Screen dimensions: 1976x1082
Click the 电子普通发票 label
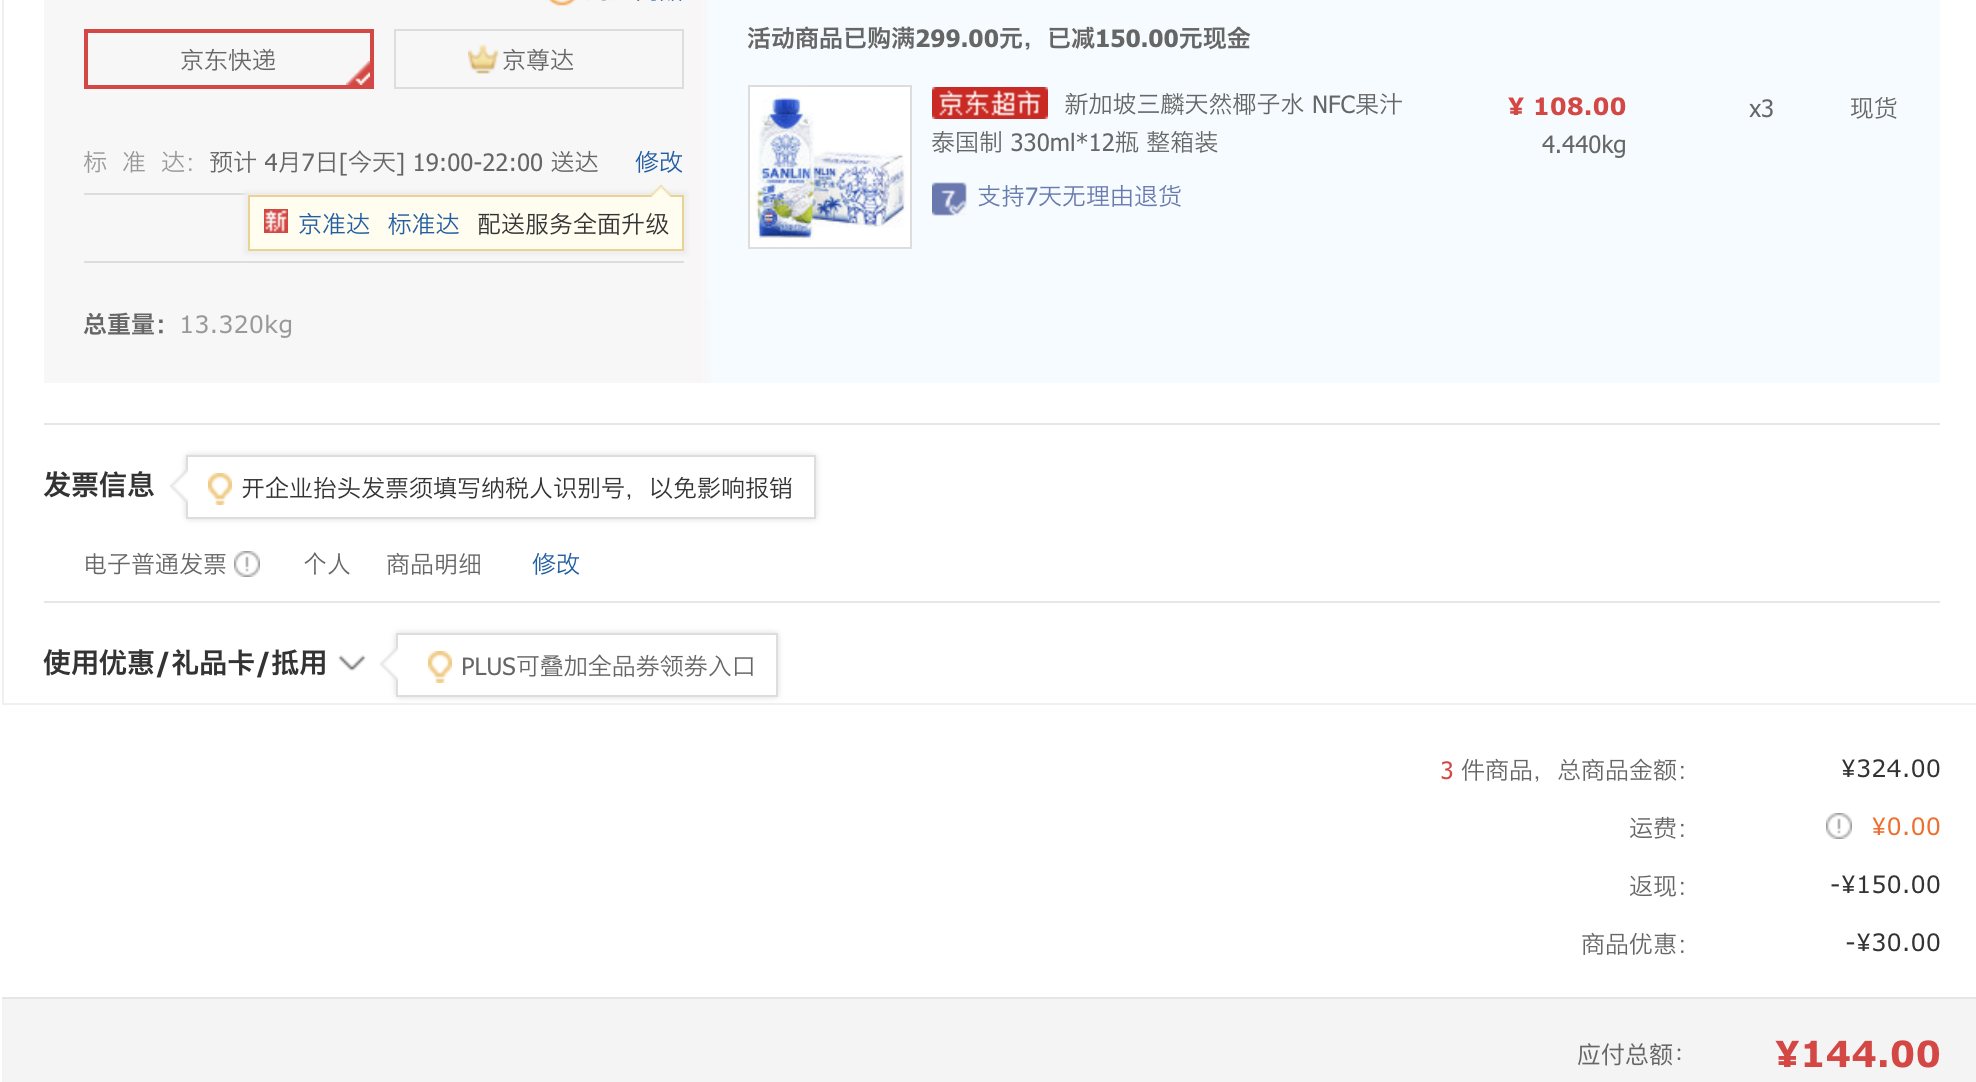pyautogui.click(x=156, y=565)
